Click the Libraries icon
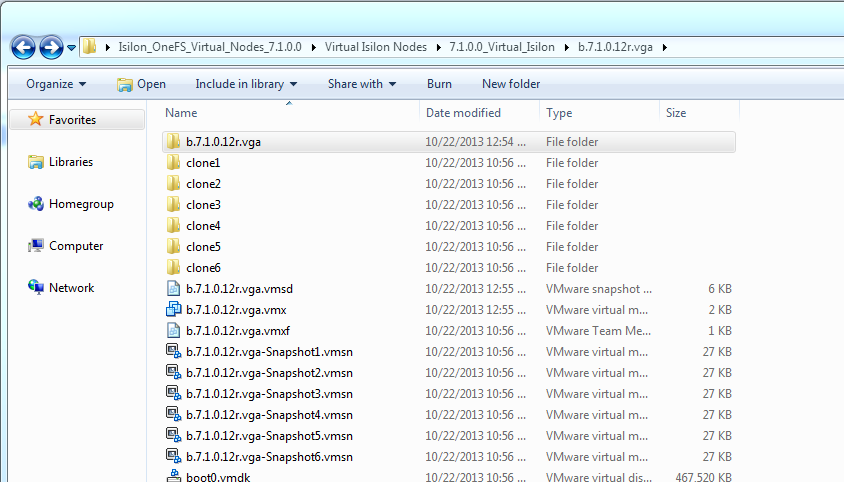This screenshot has width=844, height=482. tap(36, 162)
